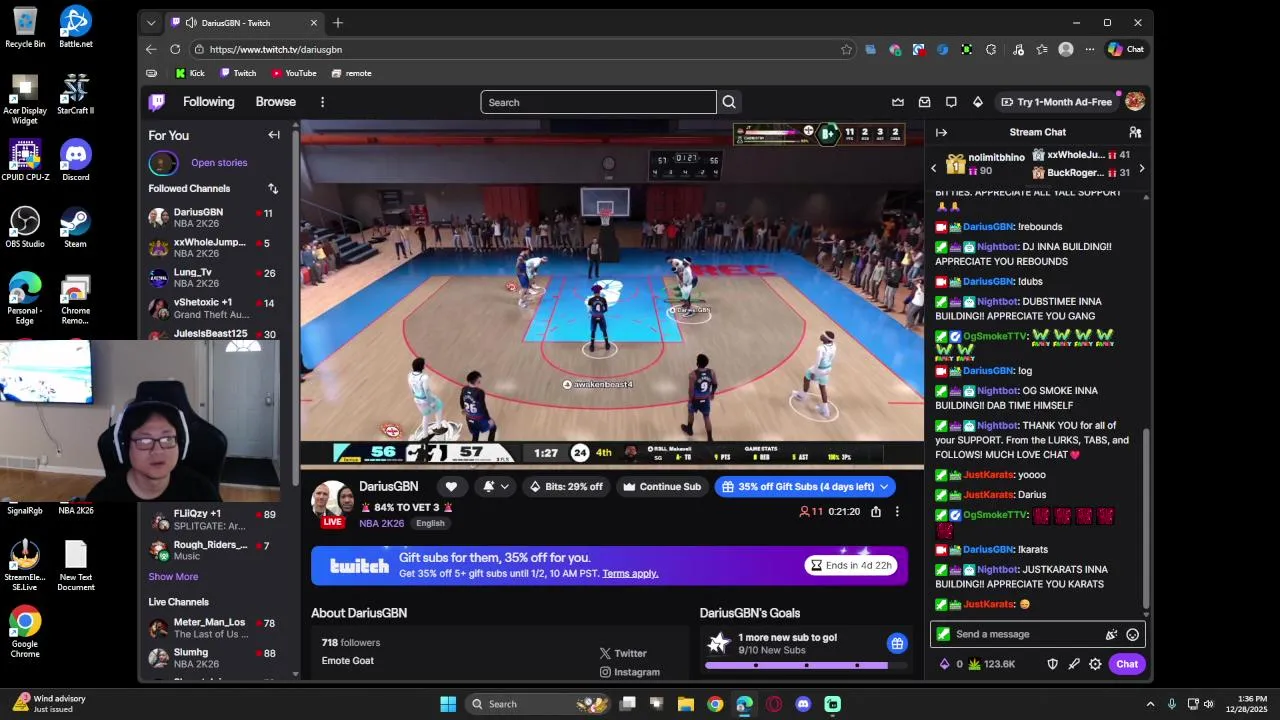Image resolution: width=1280 pixels, height=720 pixels.
Task: Open stories in the sidebar
Action: pos(219,163)
